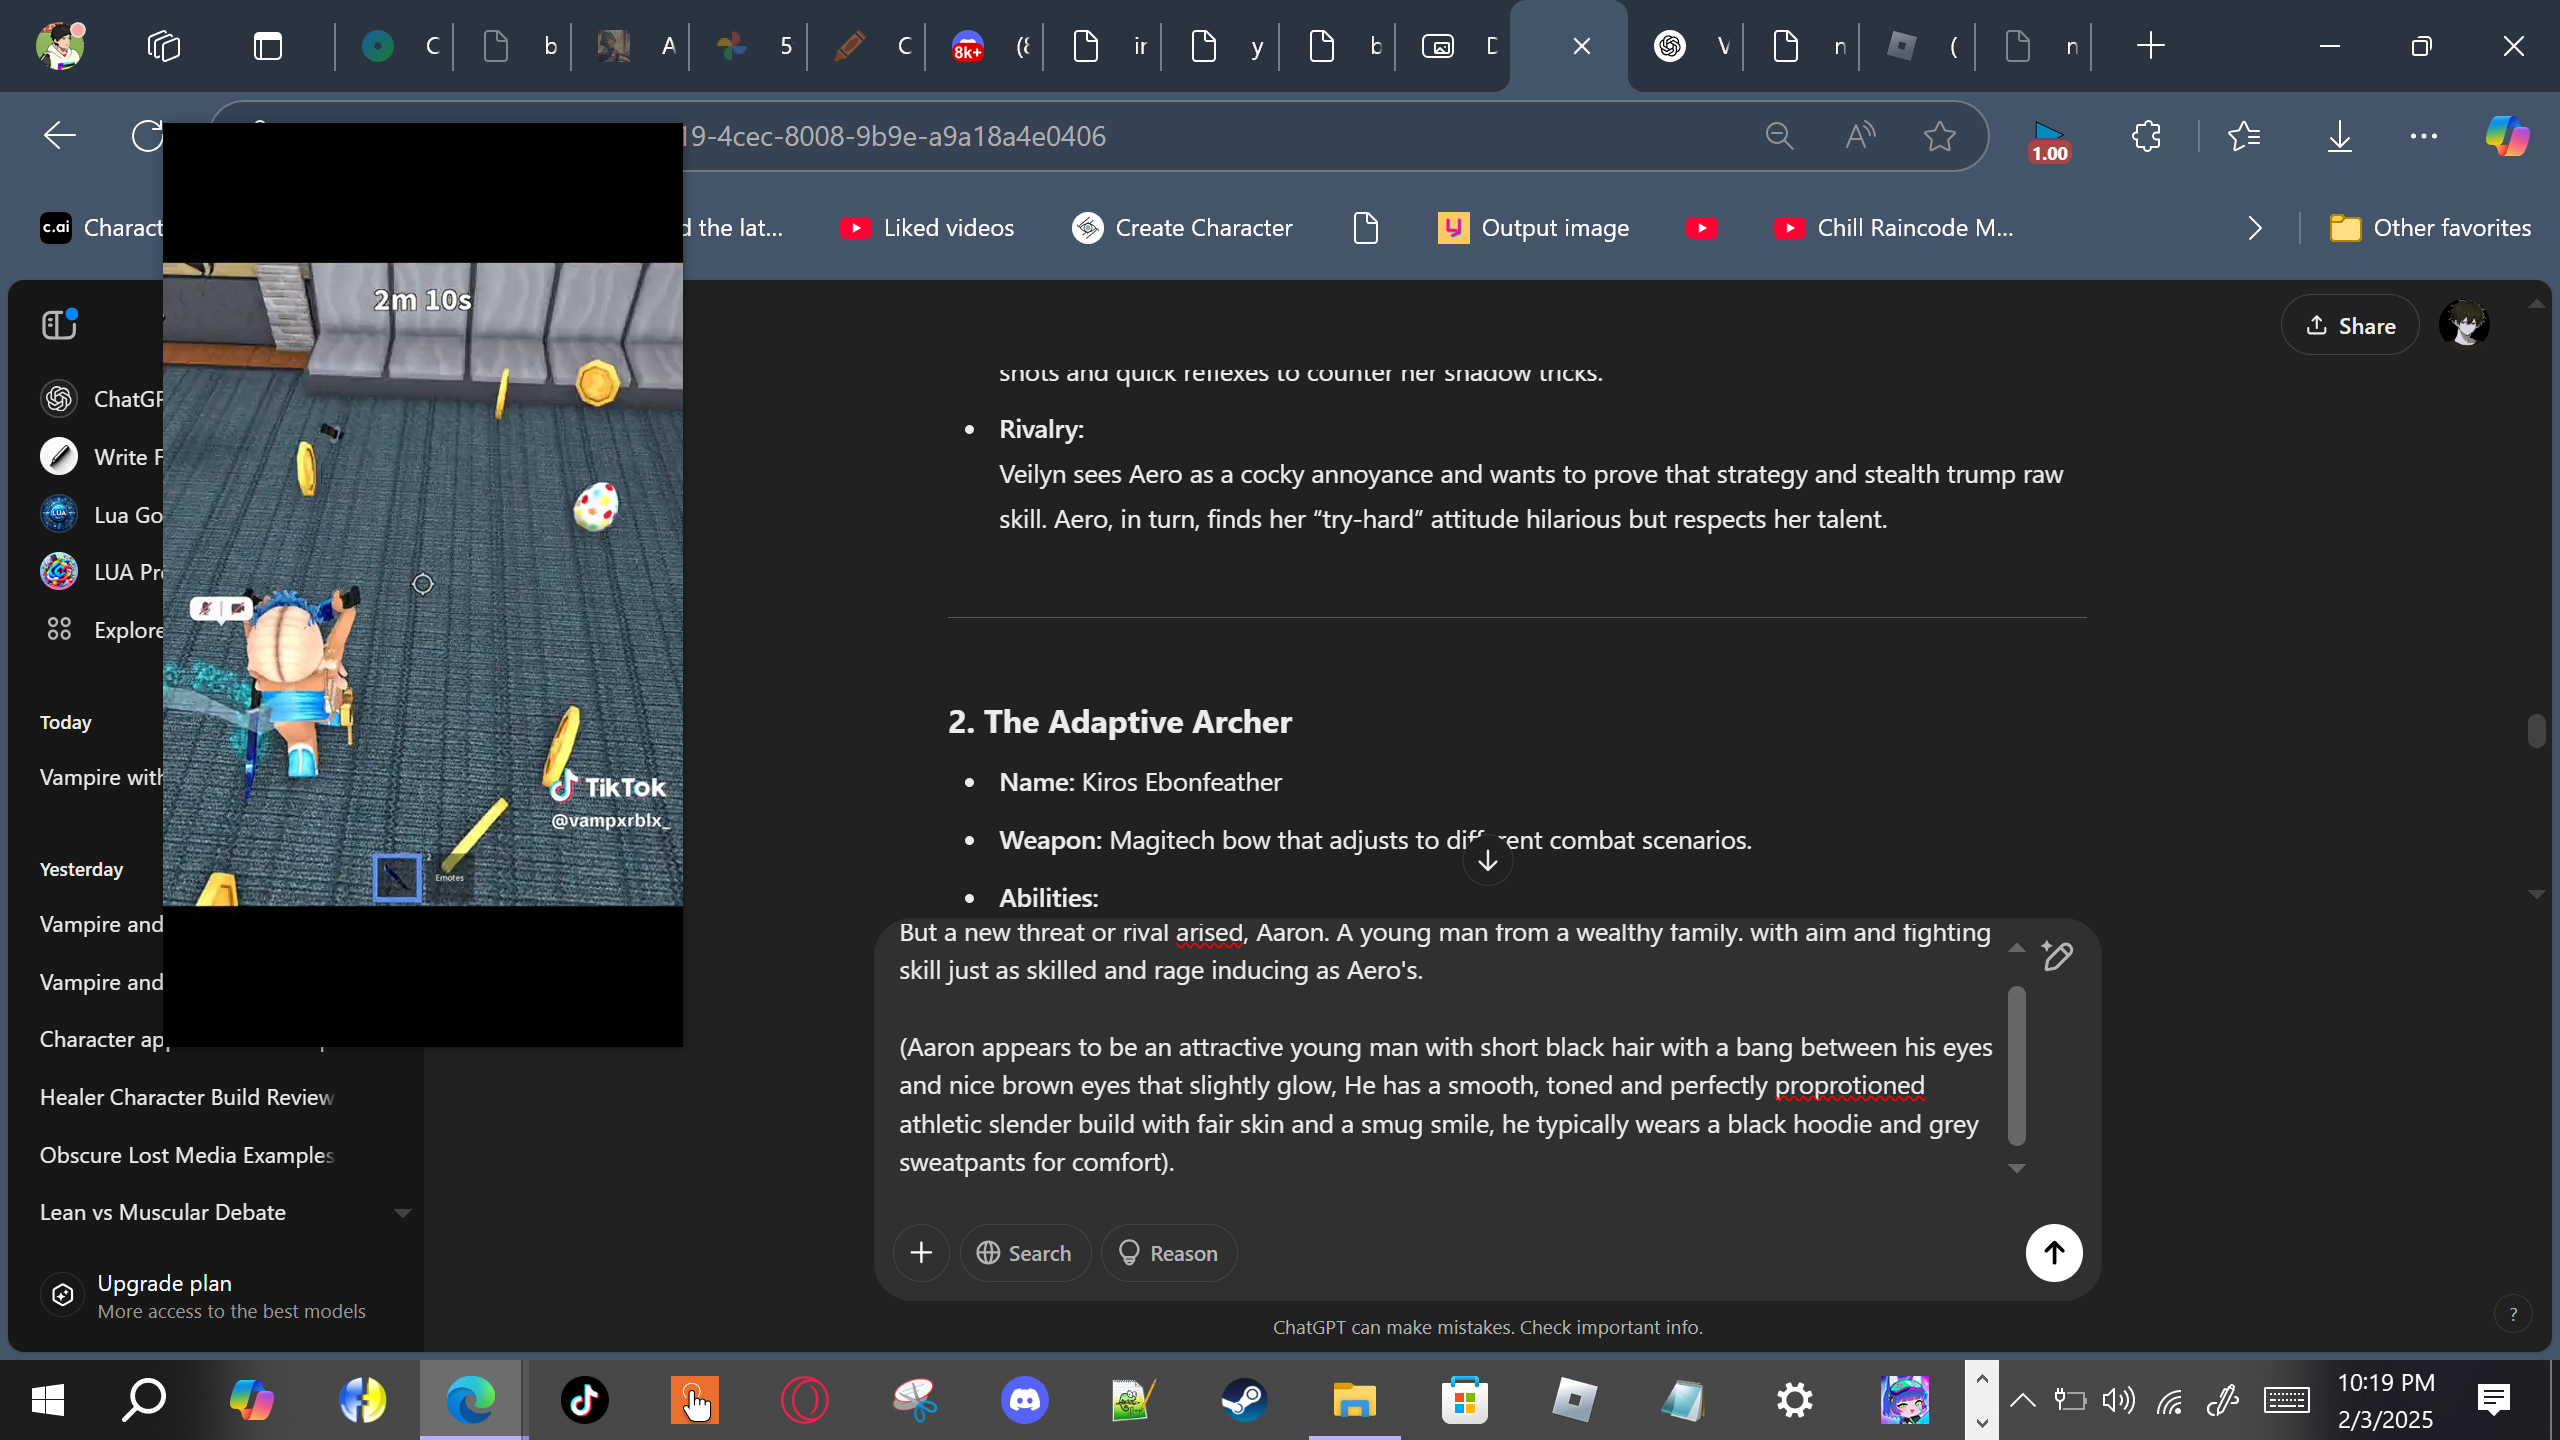
Task: Switch to the tab with 8k+ badge
Action: pos(985,46)
